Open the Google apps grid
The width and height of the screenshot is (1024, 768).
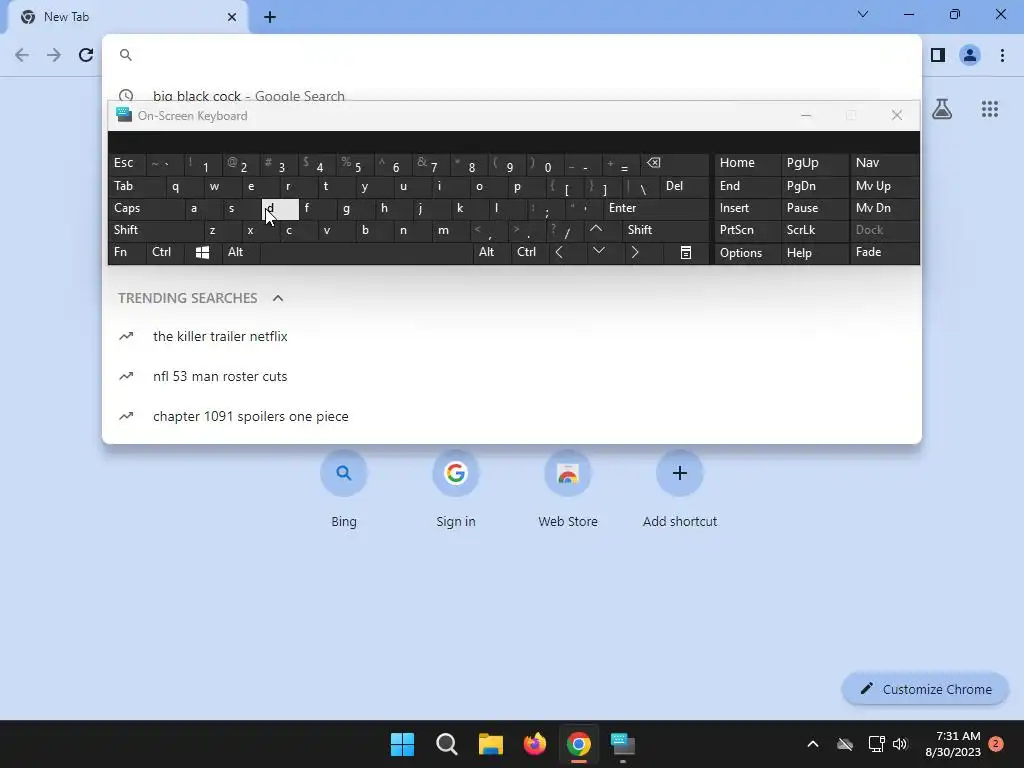pos(990,109)
